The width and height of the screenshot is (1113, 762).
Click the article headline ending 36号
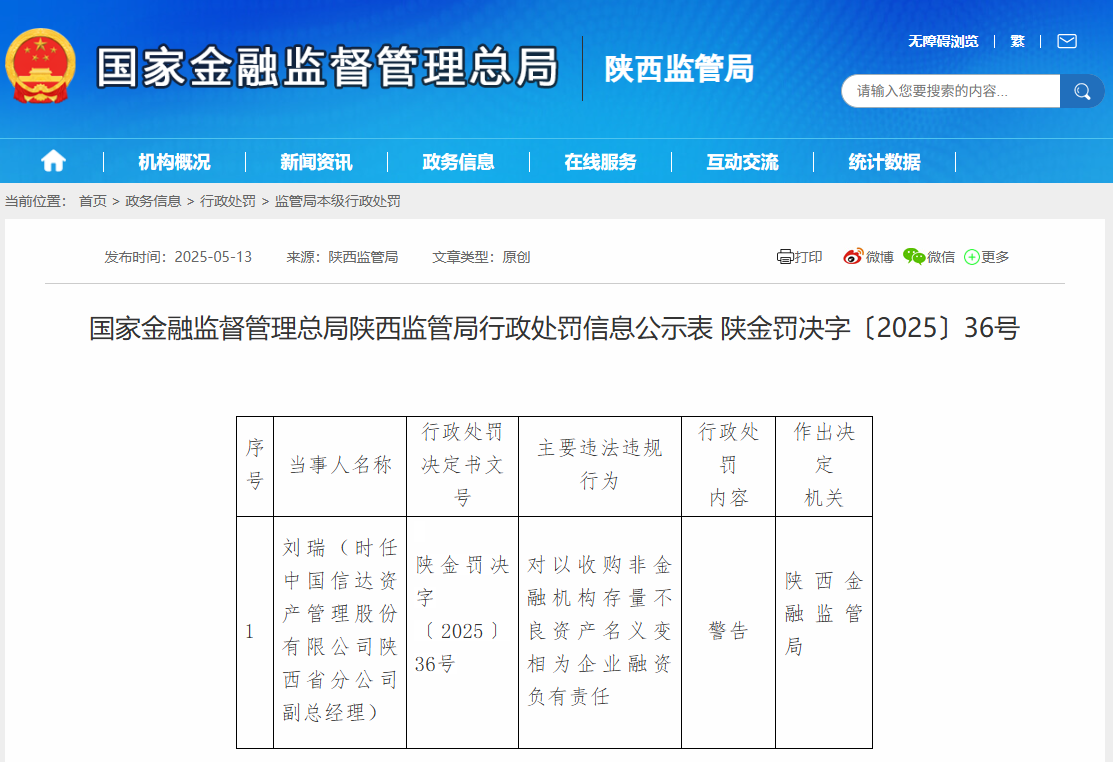tap(554, 328)
